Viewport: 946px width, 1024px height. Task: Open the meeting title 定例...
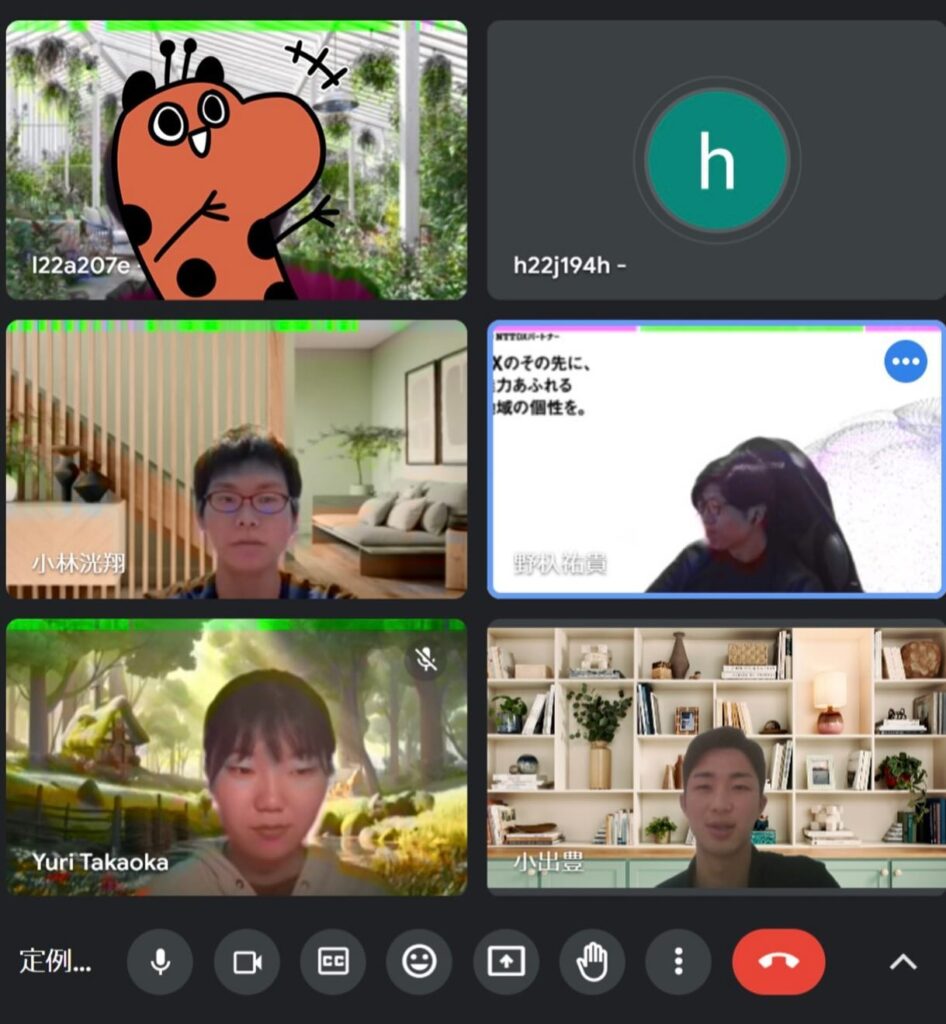tap(55, 961)
